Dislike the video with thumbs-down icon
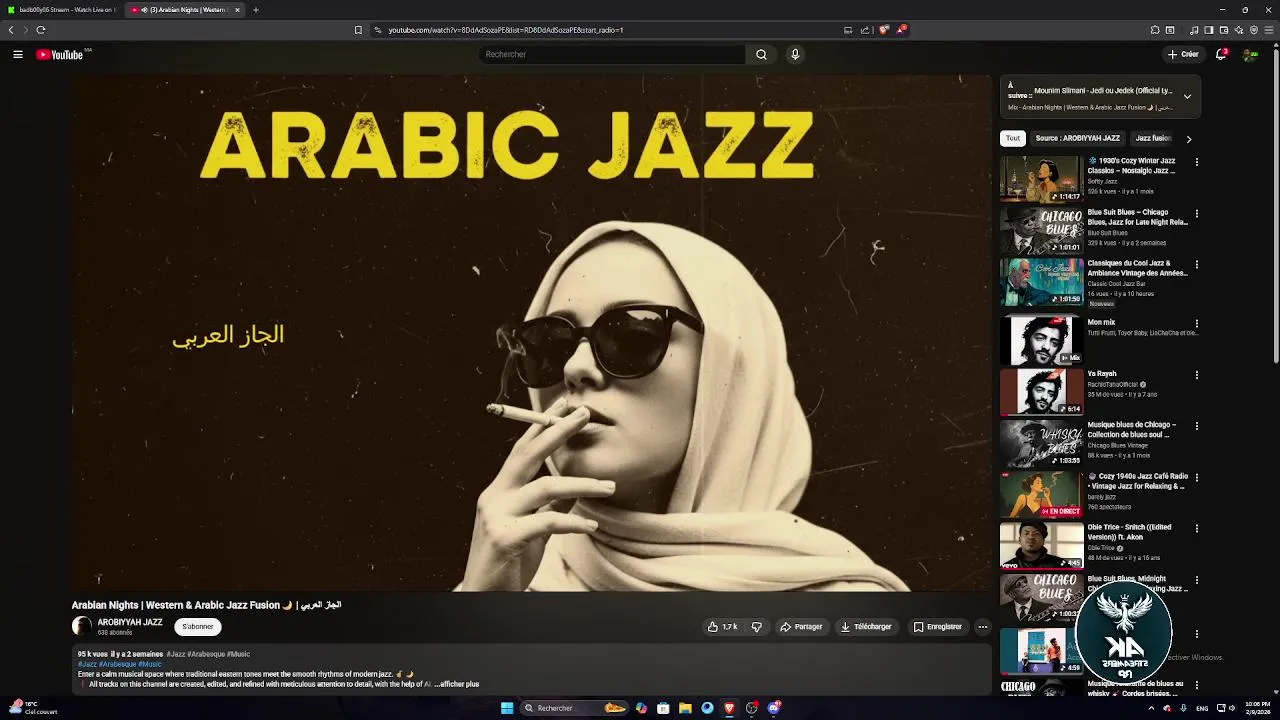Viewport: 1280px width, 720px height. point(757,627)
